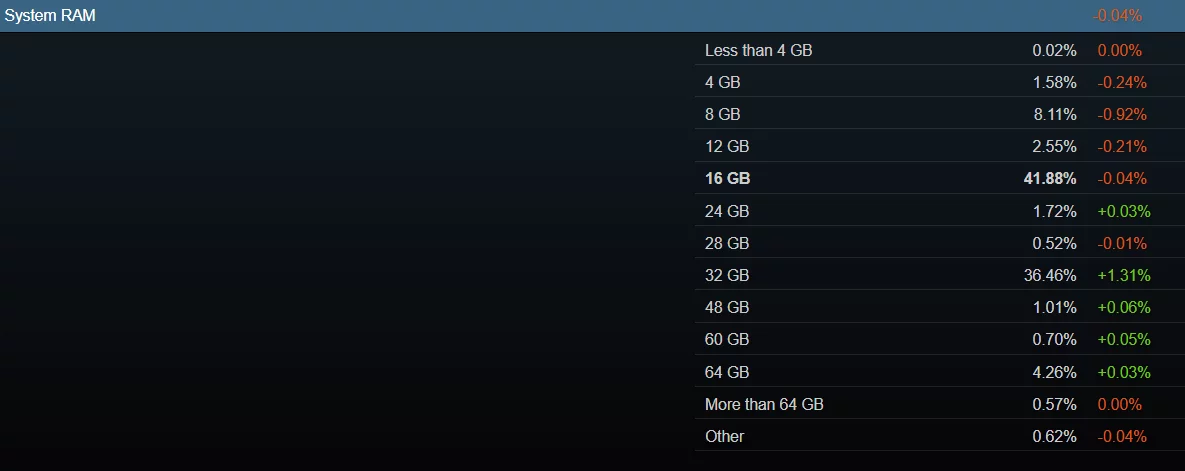Click the 60 GB row label

pos(727,340)
